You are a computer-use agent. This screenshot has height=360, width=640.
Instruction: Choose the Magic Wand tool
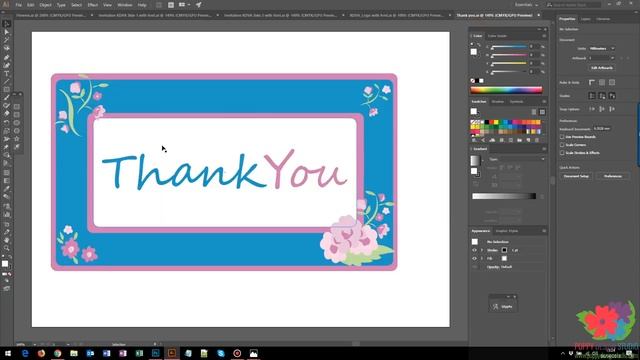7,40
